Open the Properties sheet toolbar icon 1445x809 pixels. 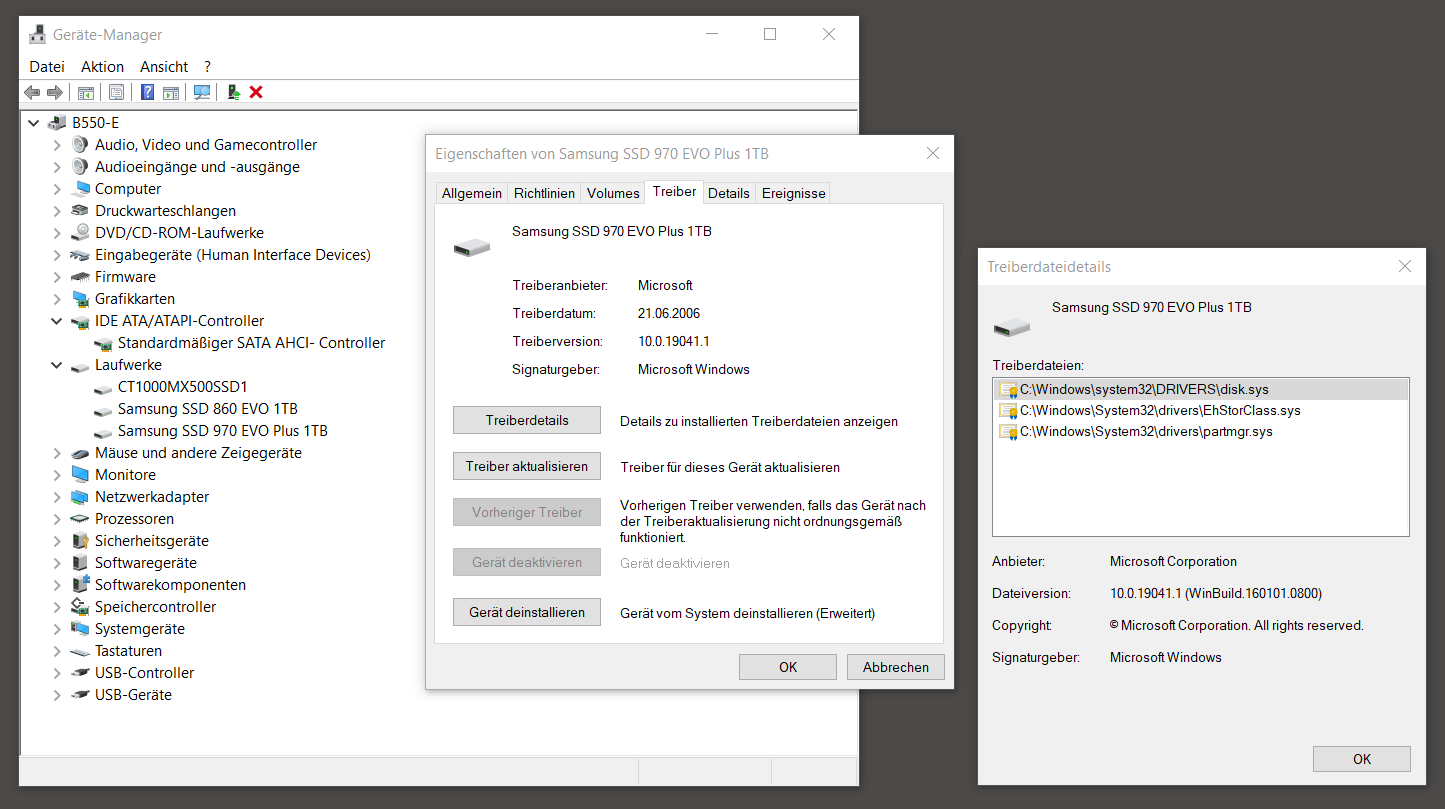pos(116,92)
